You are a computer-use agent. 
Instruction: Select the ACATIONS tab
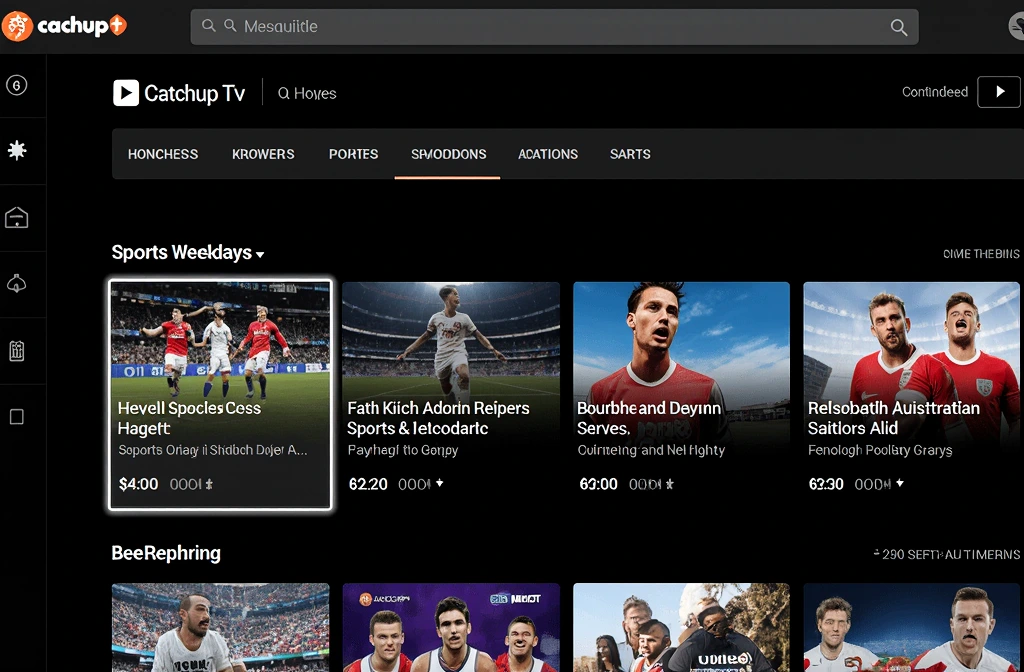coord(548,154)
